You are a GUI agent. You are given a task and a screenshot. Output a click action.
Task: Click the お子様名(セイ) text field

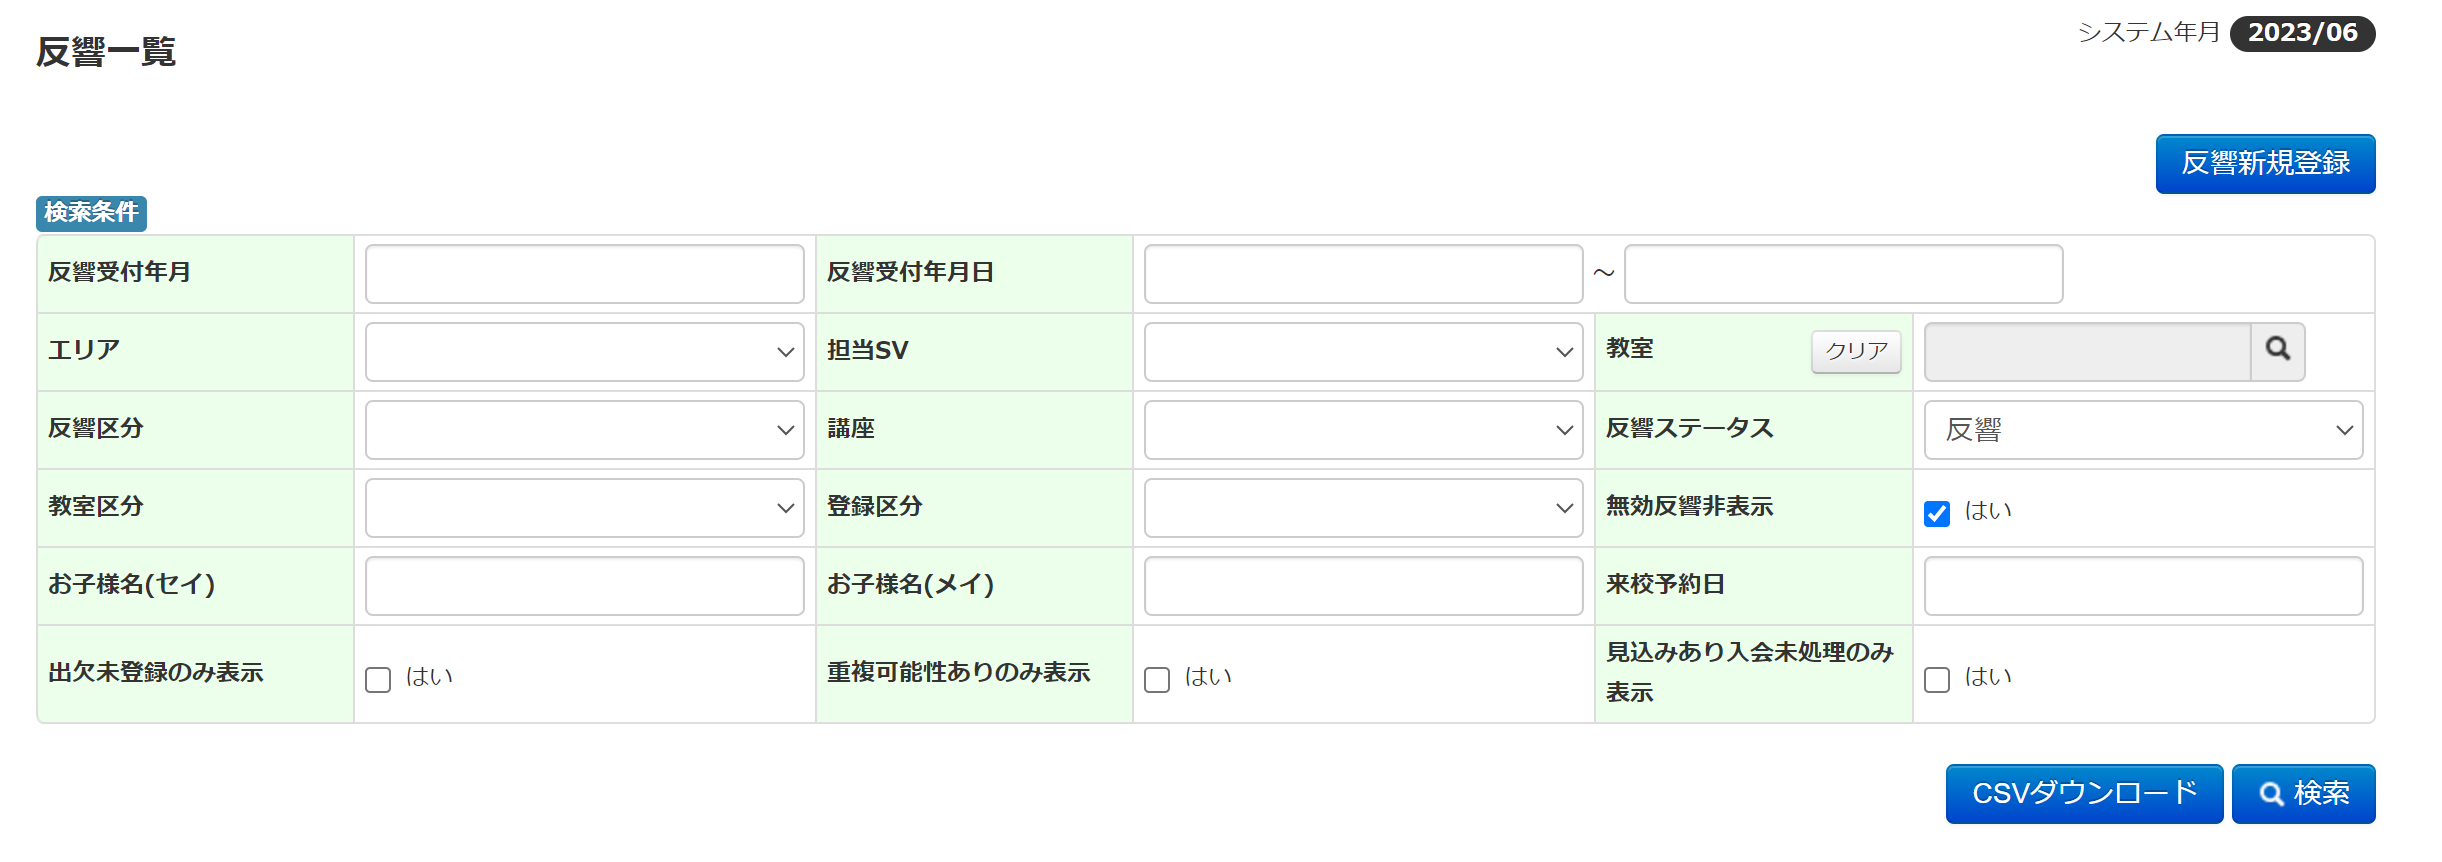click(x=584, y=585)
